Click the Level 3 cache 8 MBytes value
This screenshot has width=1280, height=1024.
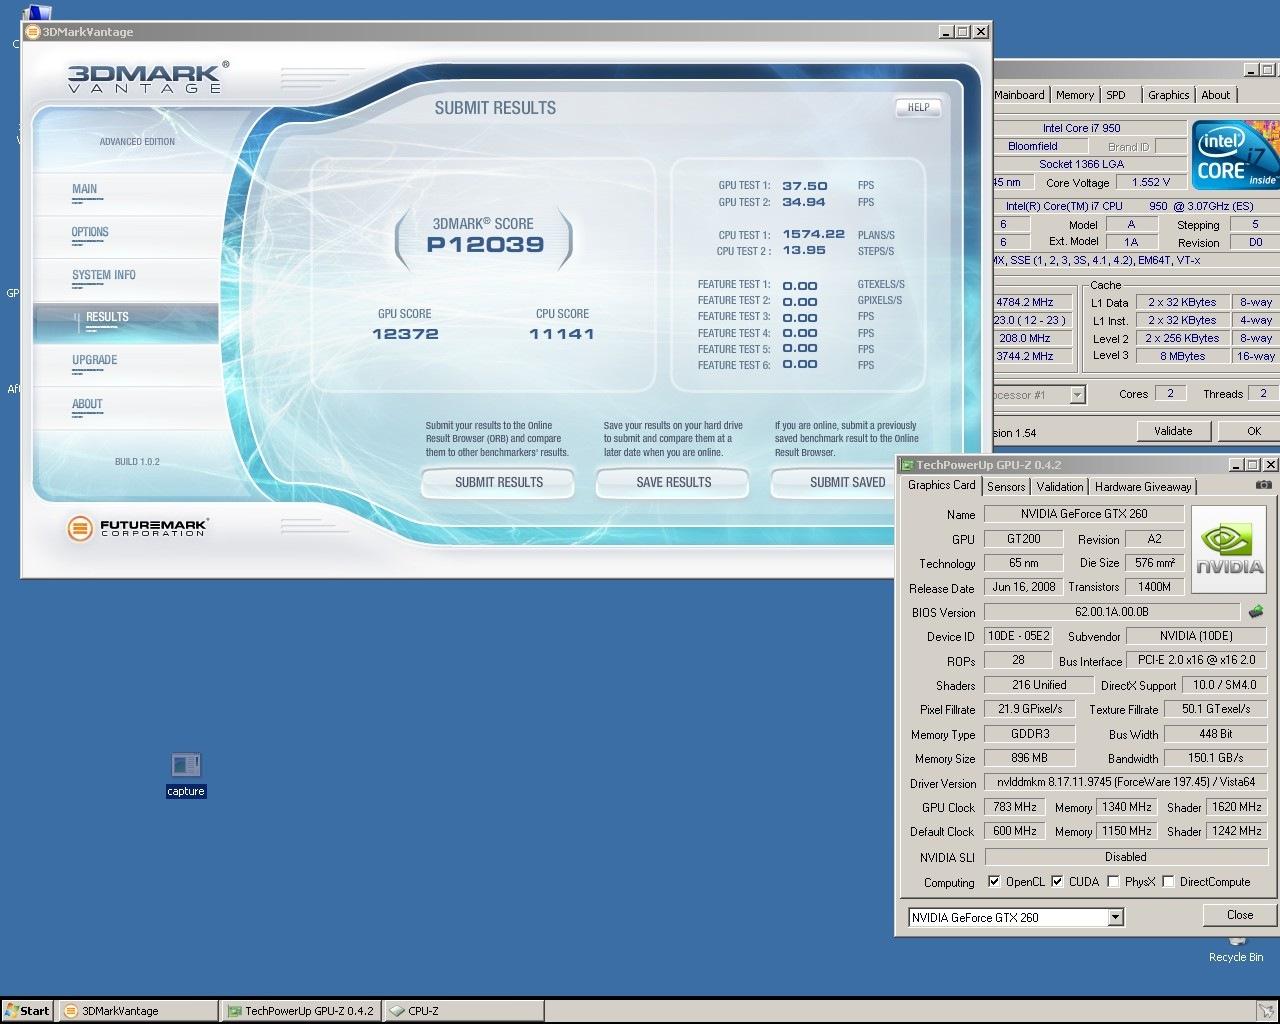[x=1182, y=356]
